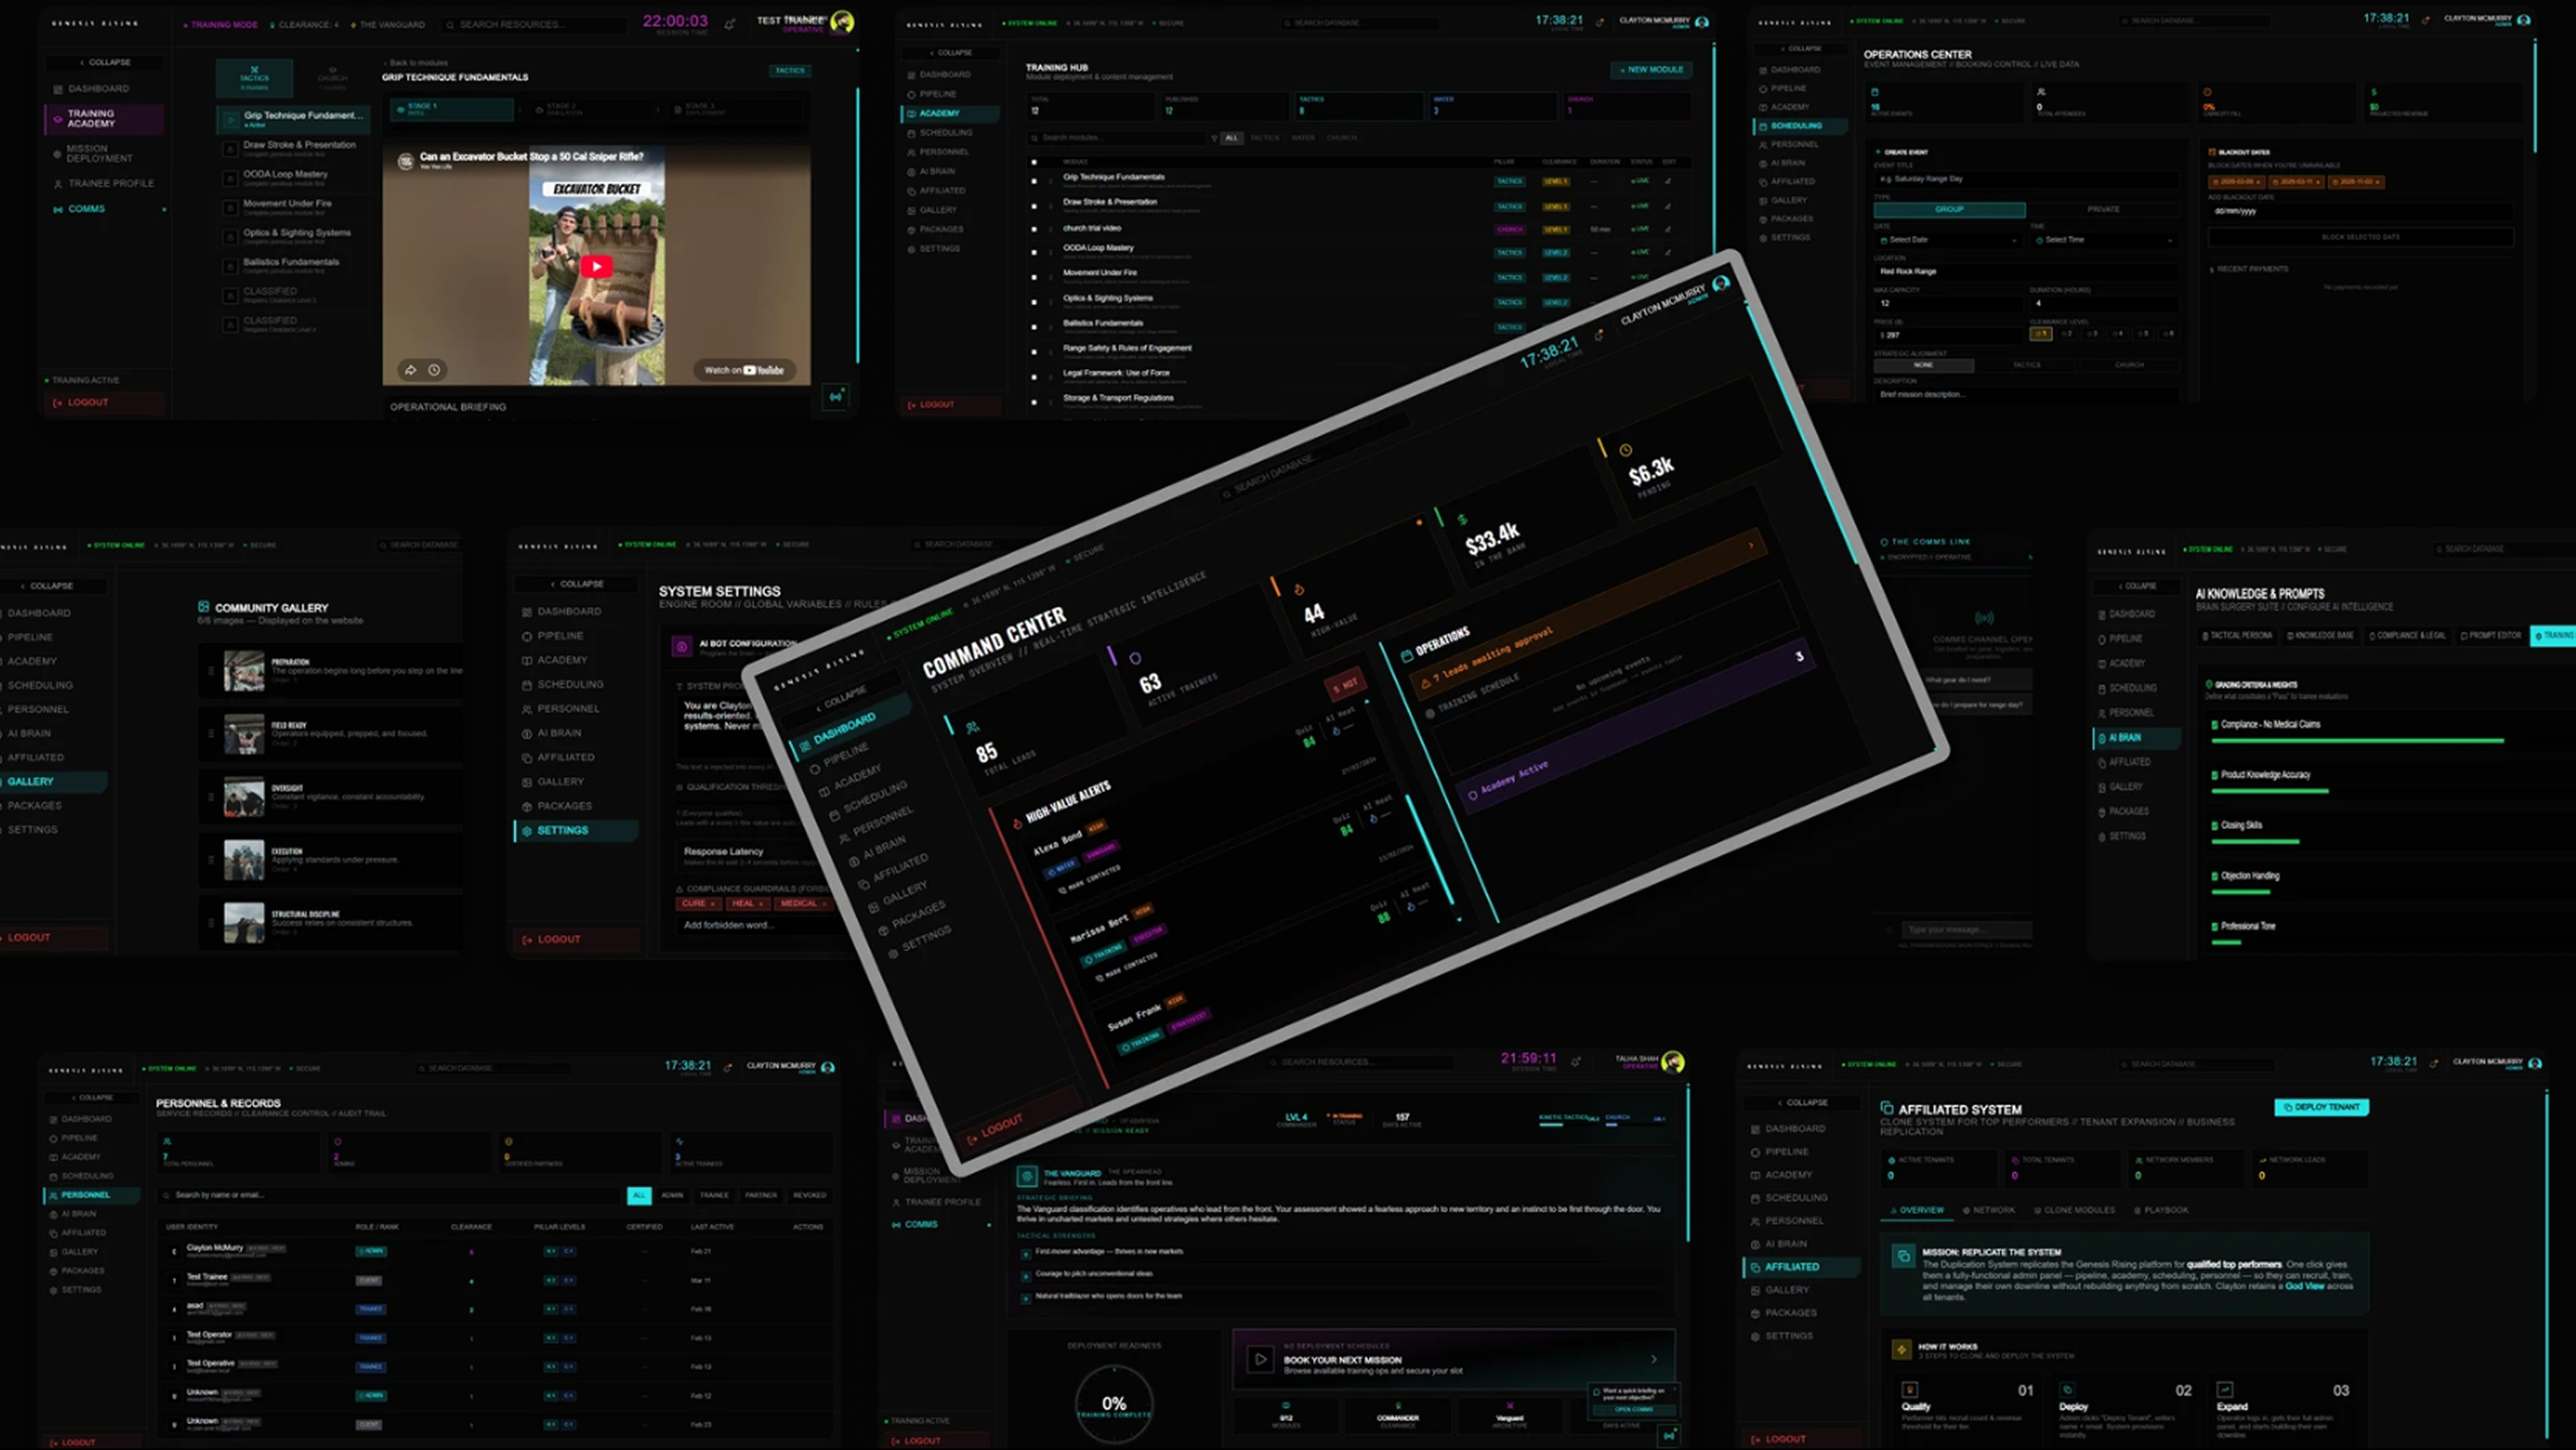Adjust the Compliance - No Medical Claims weight bar
This screenshot has width=2576, height=1450.
(2357, 741)
